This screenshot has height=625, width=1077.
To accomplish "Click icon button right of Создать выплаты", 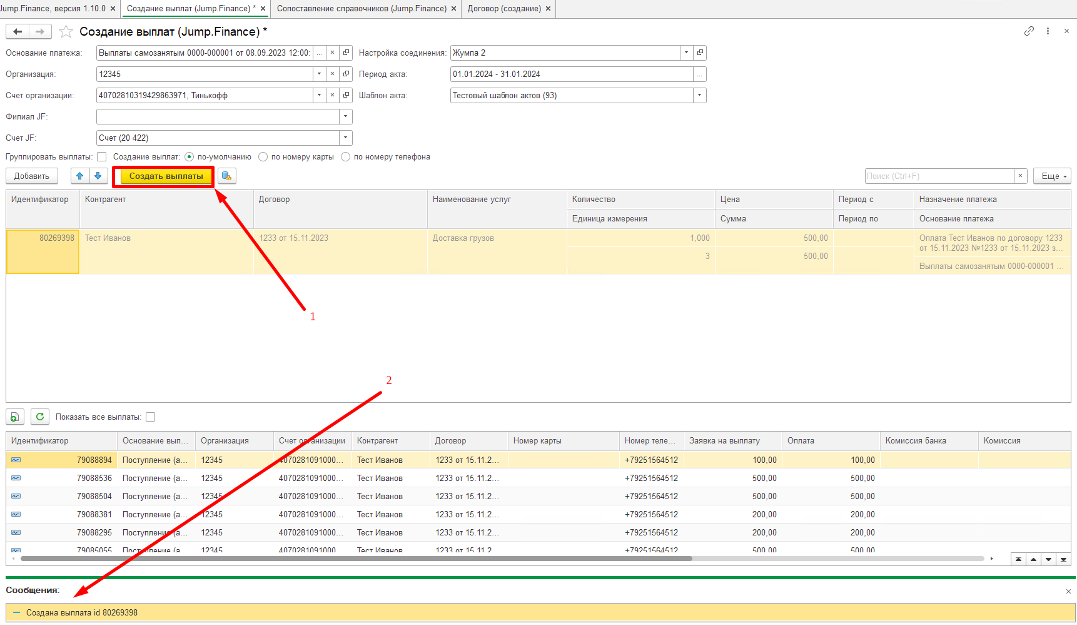I will click(x=228, y=176).
